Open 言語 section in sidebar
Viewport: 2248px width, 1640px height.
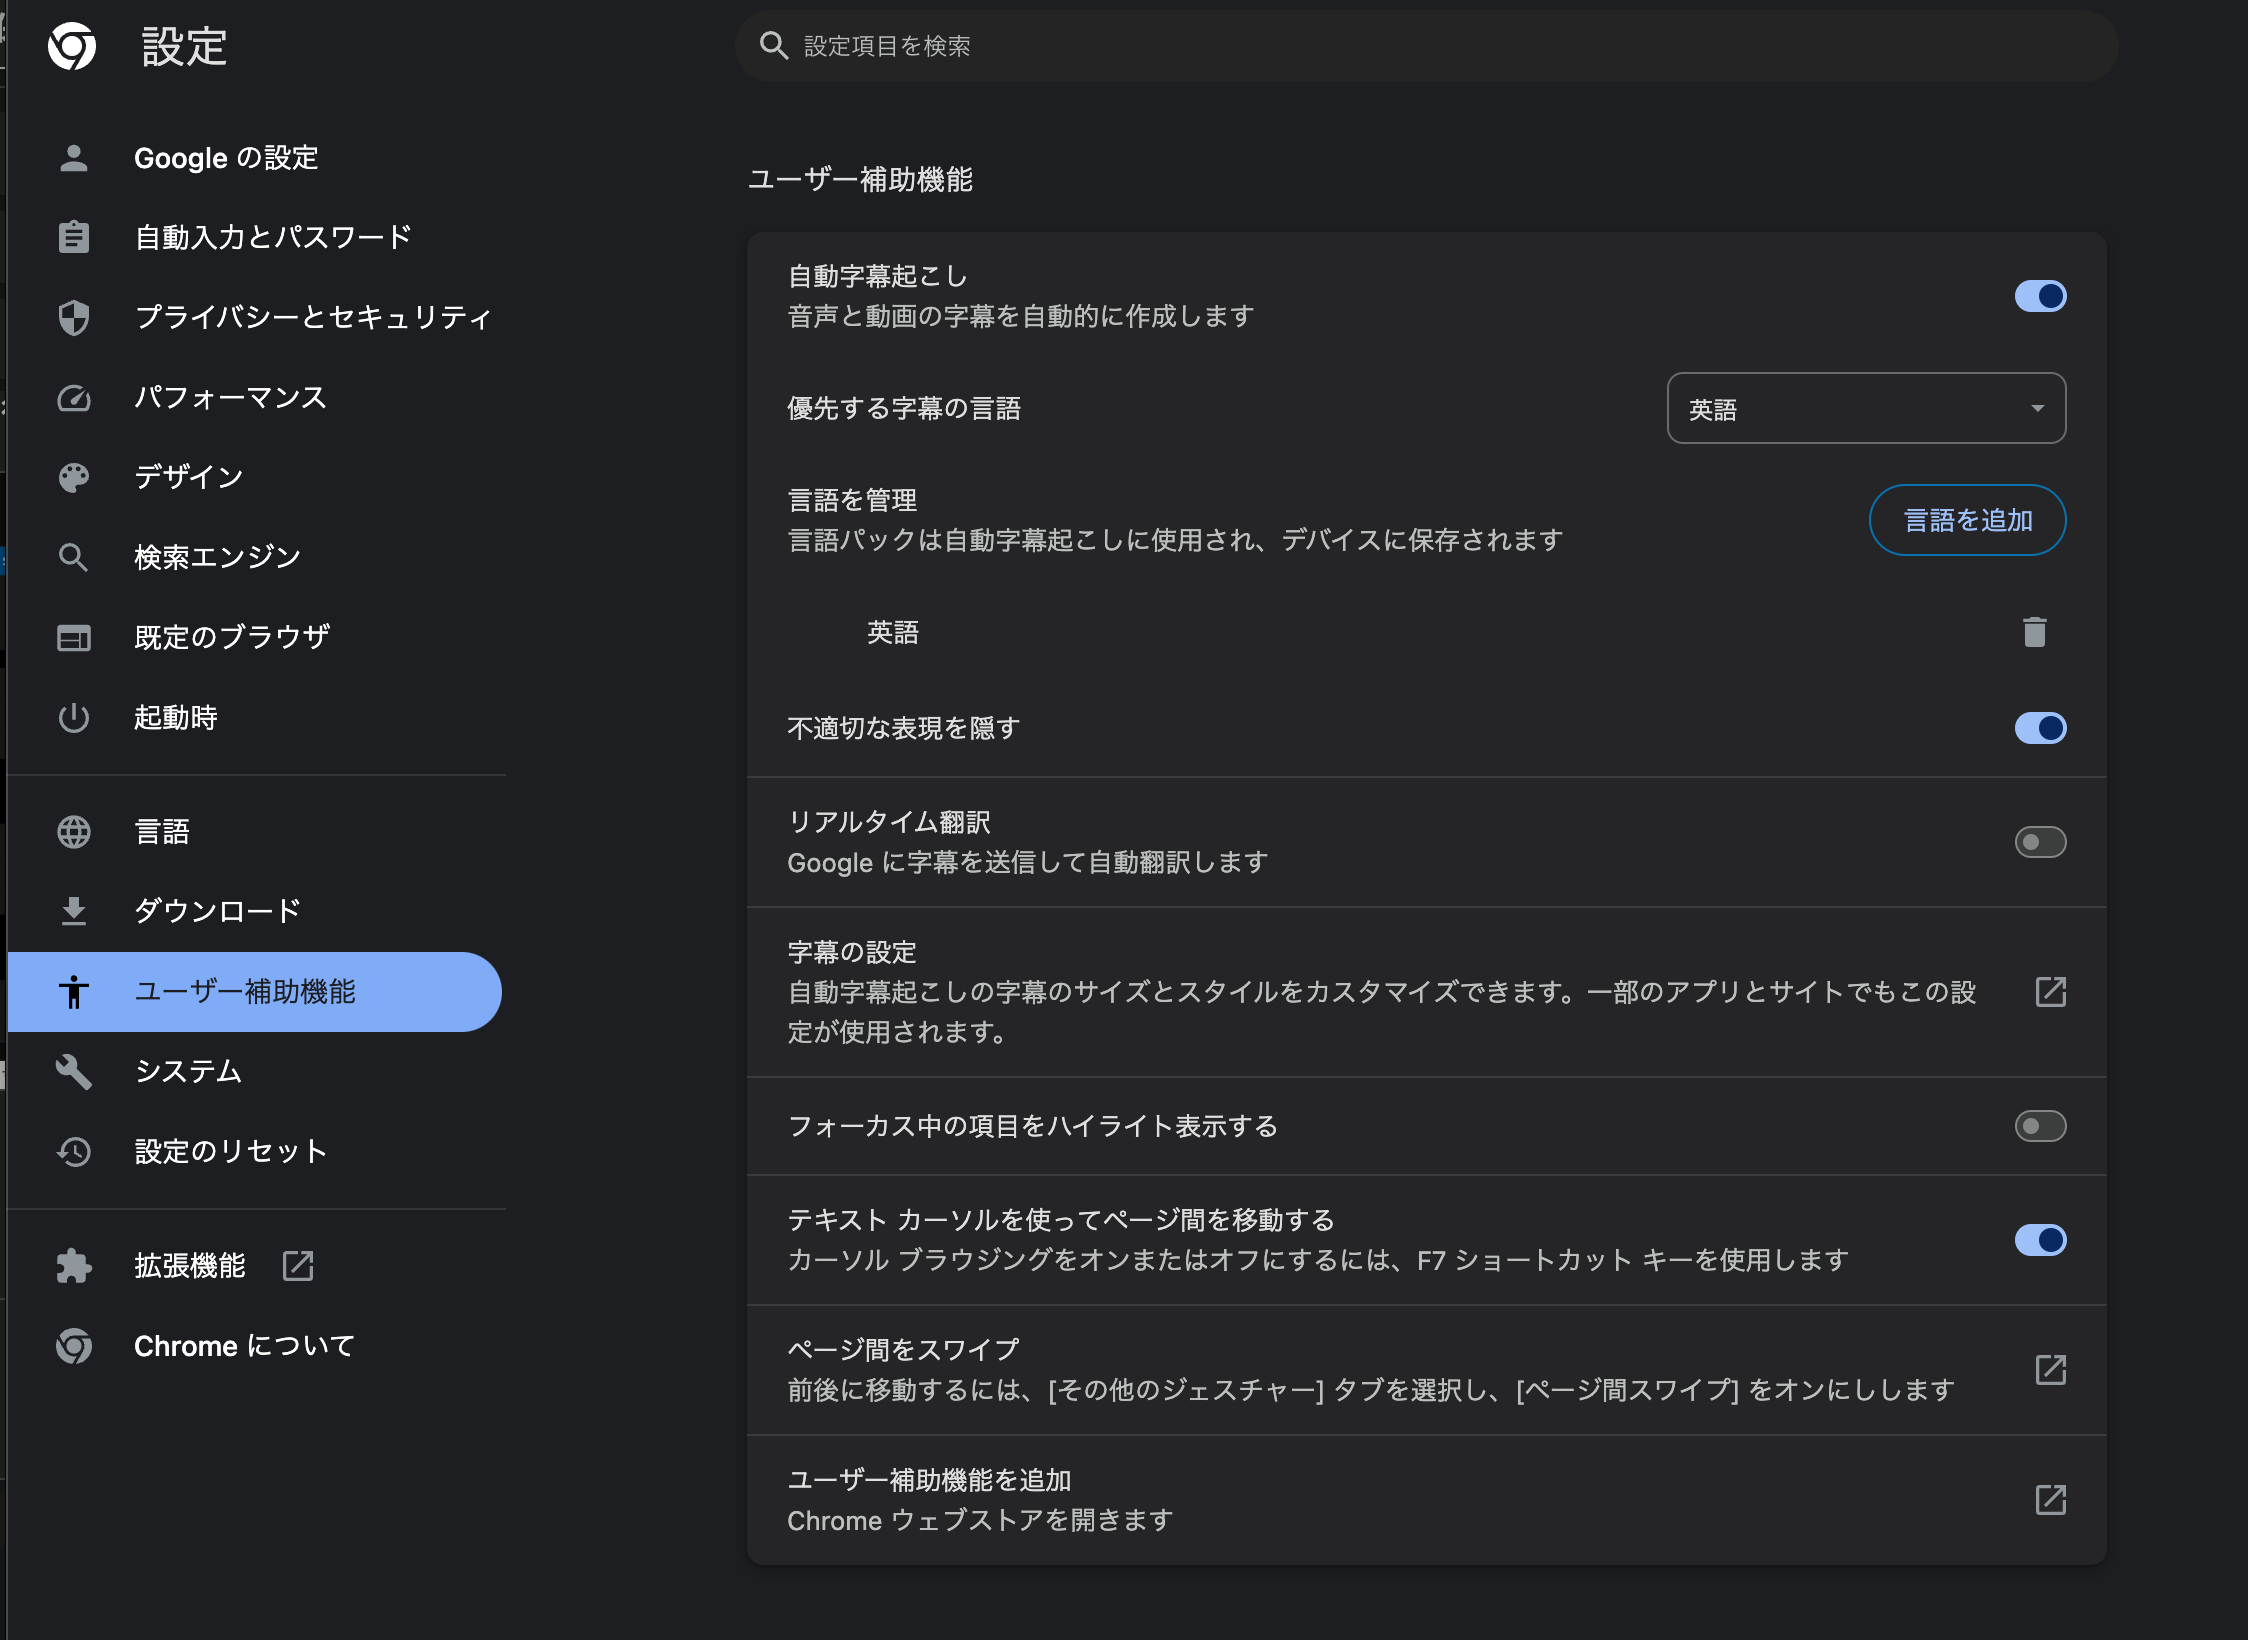click(255, 831)
